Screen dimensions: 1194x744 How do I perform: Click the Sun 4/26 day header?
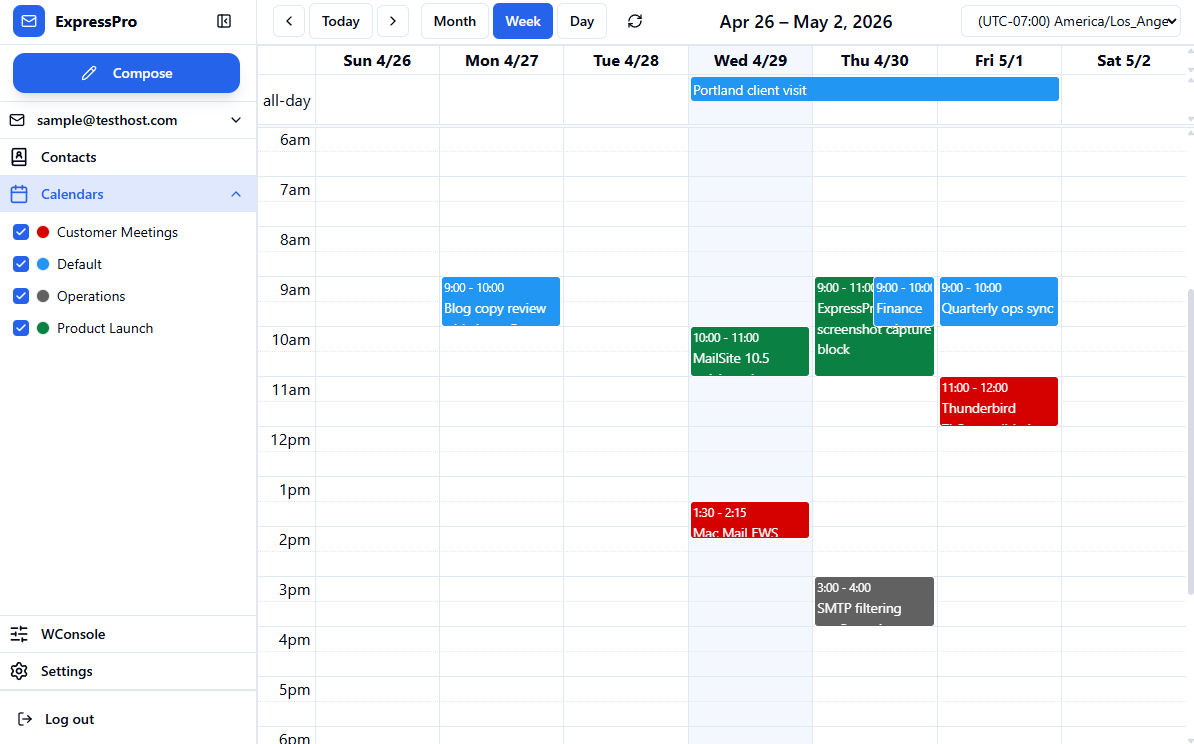(377, 61)
